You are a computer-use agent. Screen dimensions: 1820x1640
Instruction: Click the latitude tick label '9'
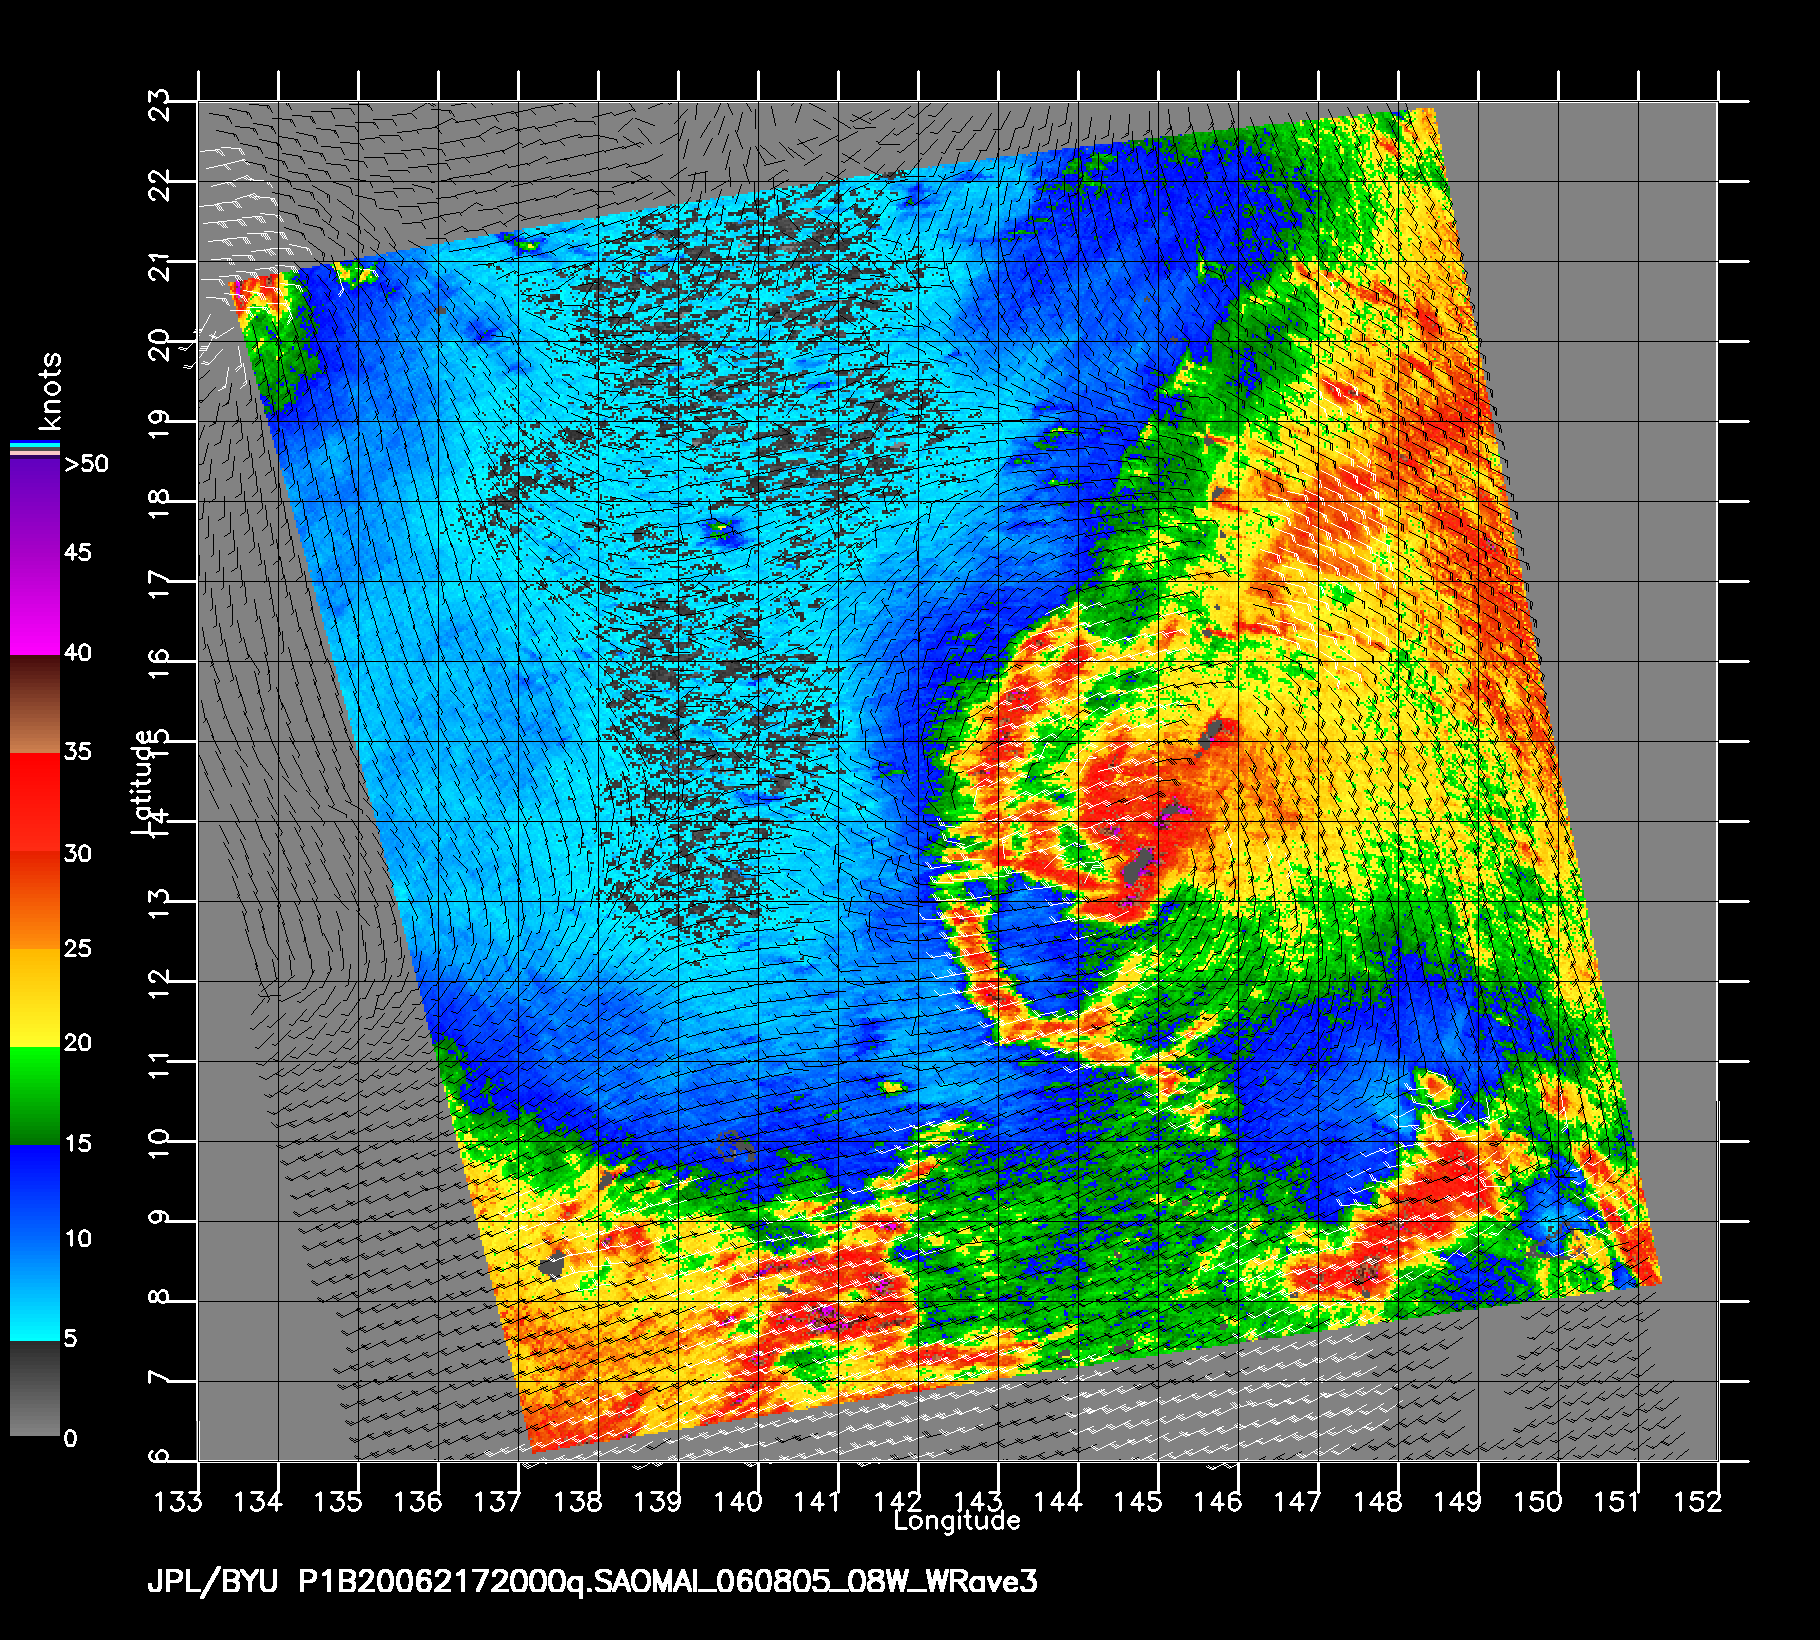tap(160, 1218)
